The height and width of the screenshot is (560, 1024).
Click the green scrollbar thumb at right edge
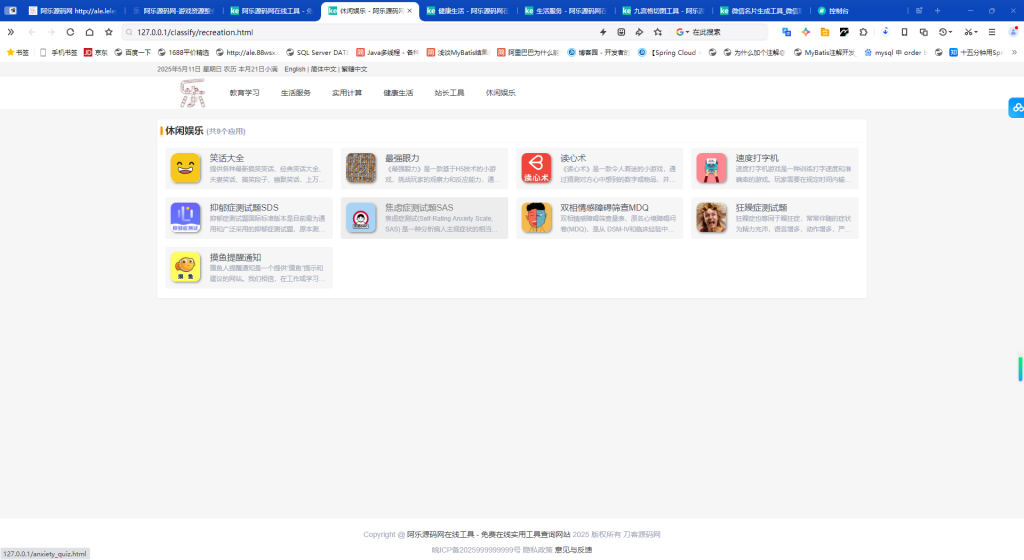(1020, 369)
